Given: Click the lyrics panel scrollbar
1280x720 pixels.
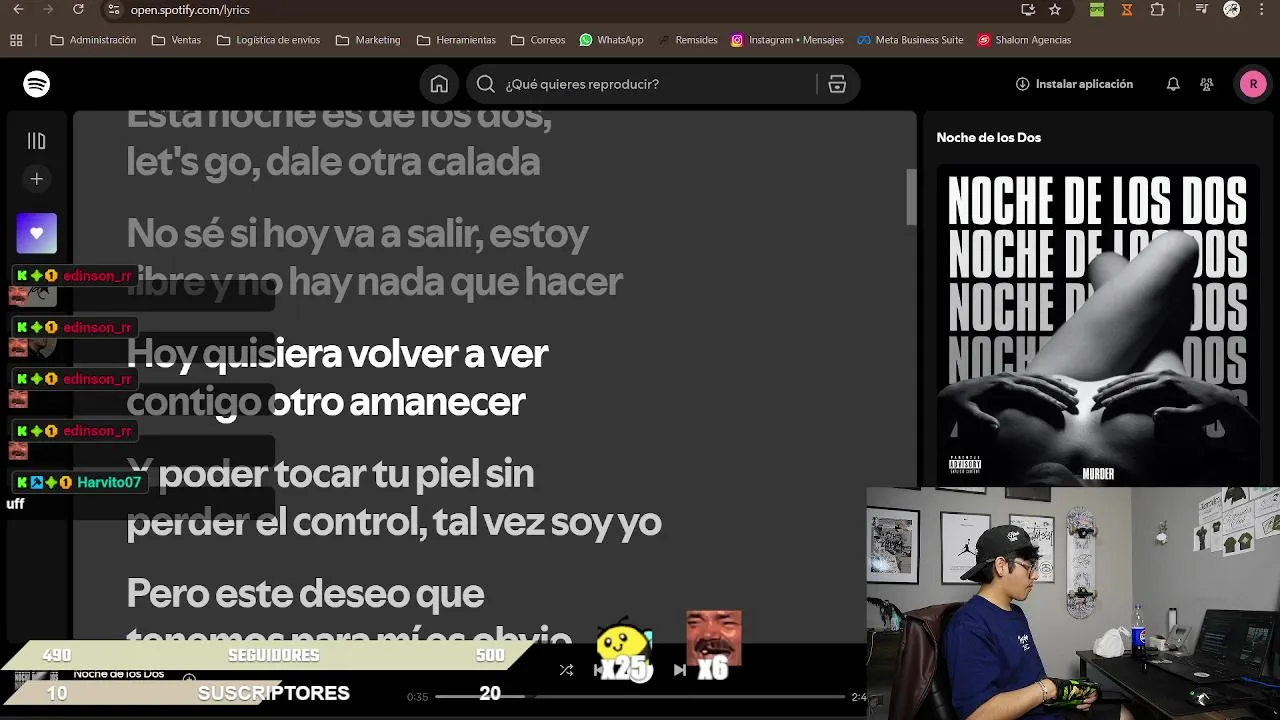Looking at the screenshot, I should coord(911,197).
